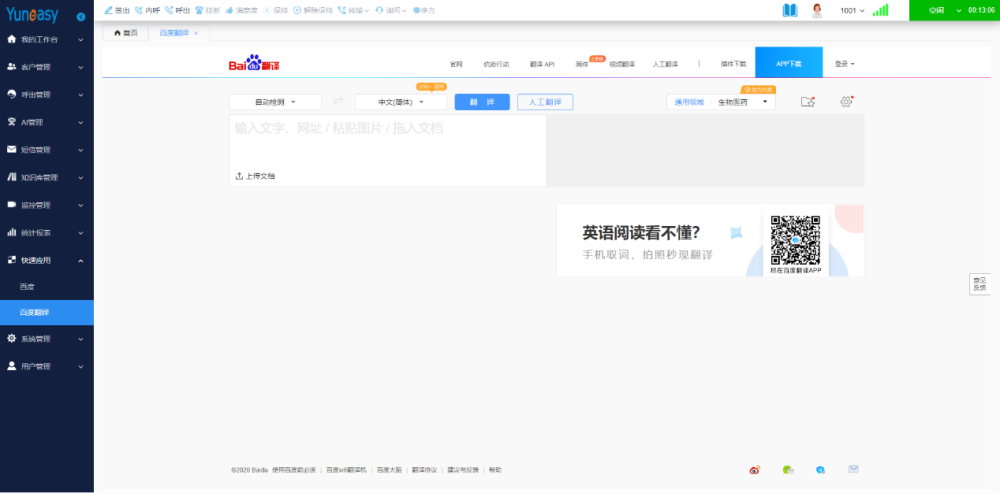This screenshot has width=1000, height=493.
Task: Expand 用户管理 sidebar menu
Action: [x=47, y=366]
